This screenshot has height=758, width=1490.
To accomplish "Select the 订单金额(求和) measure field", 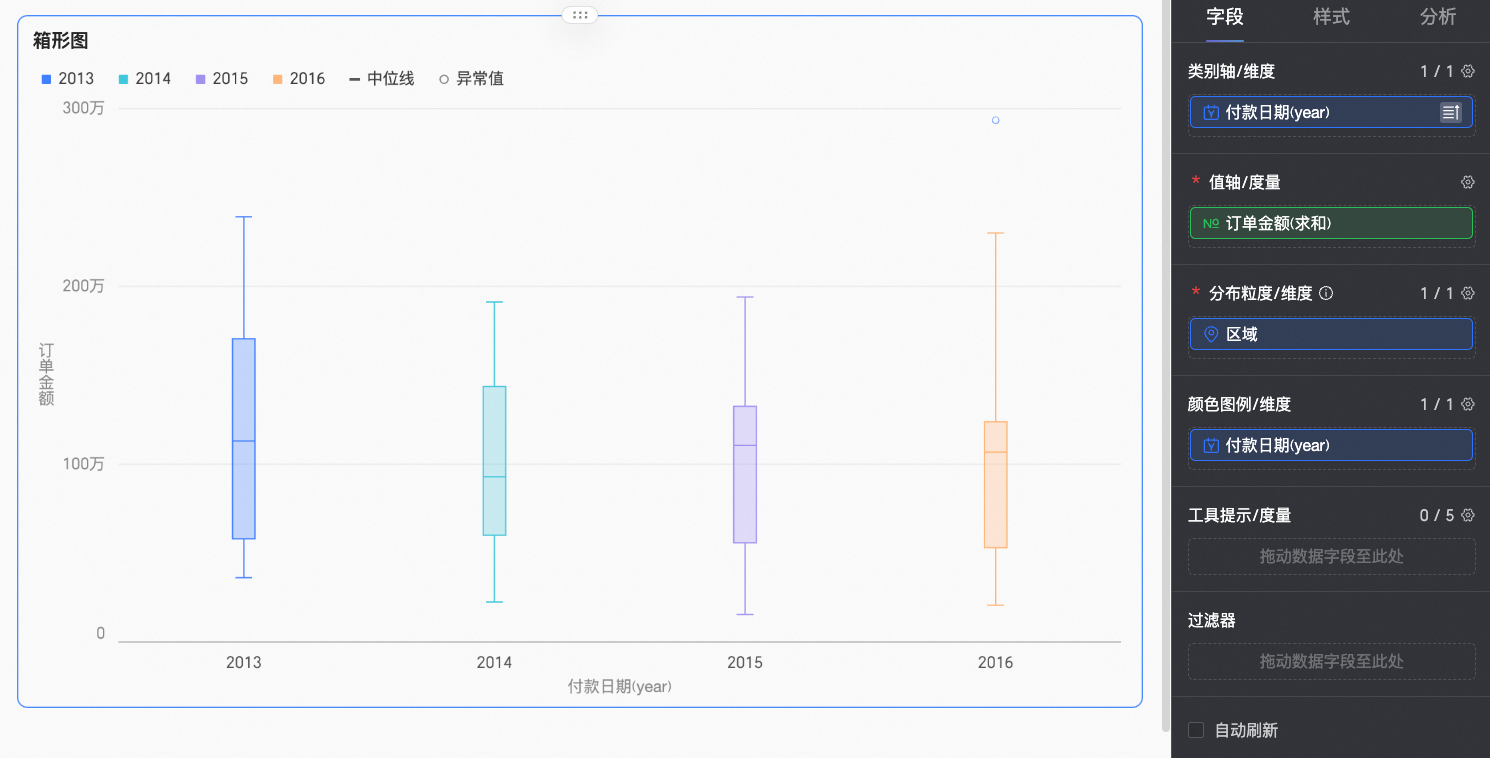I will point(1331,223).
